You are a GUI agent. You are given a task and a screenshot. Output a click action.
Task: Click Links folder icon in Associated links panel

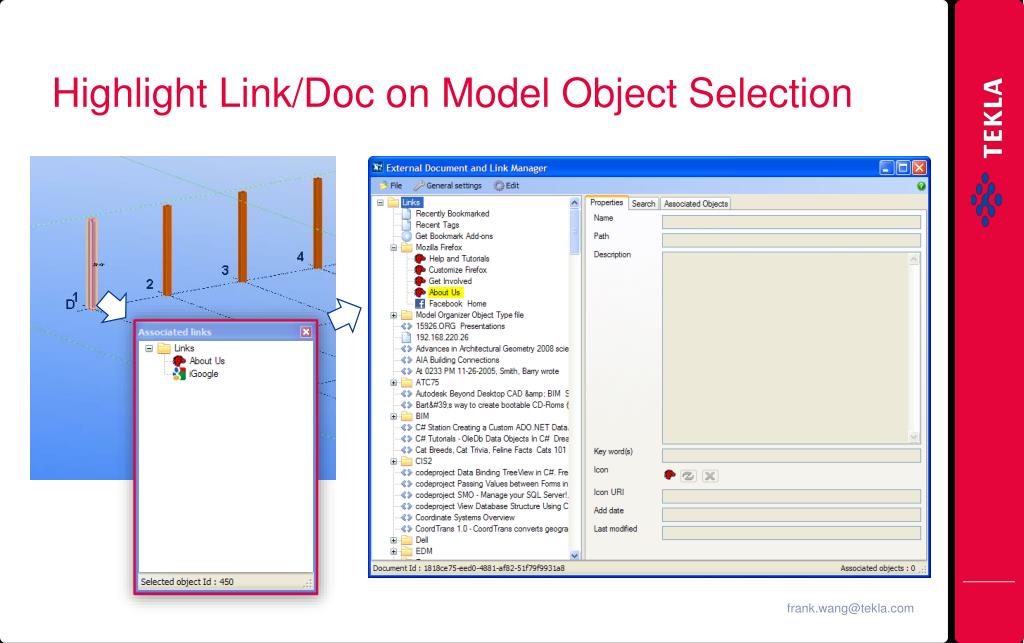[164, 349]
